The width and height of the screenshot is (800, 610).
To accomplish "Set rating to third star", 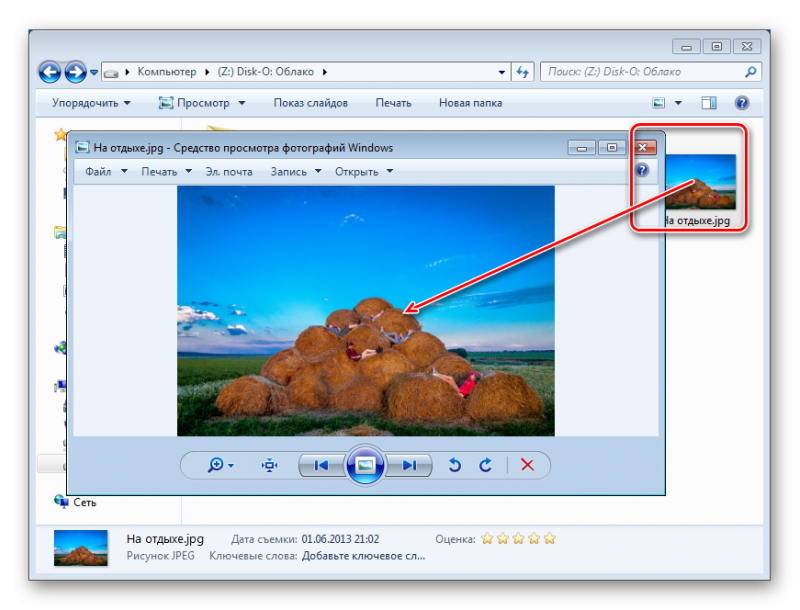I will 518,539.
